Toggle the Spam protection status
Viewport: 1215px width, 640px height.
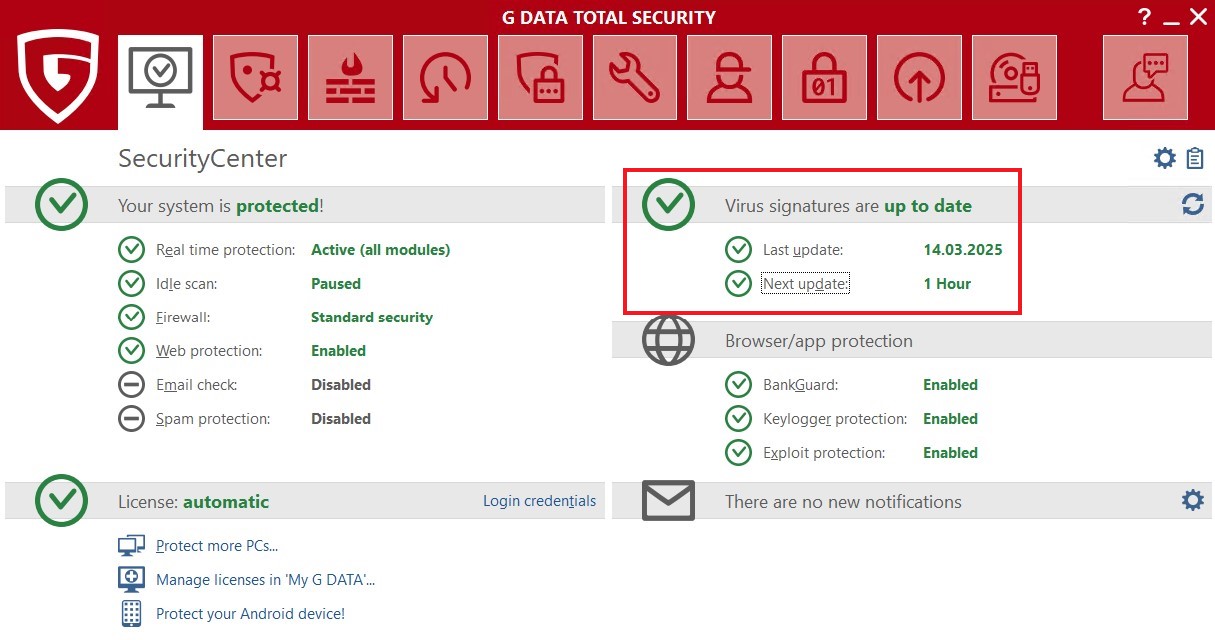(x=340, y=419)
